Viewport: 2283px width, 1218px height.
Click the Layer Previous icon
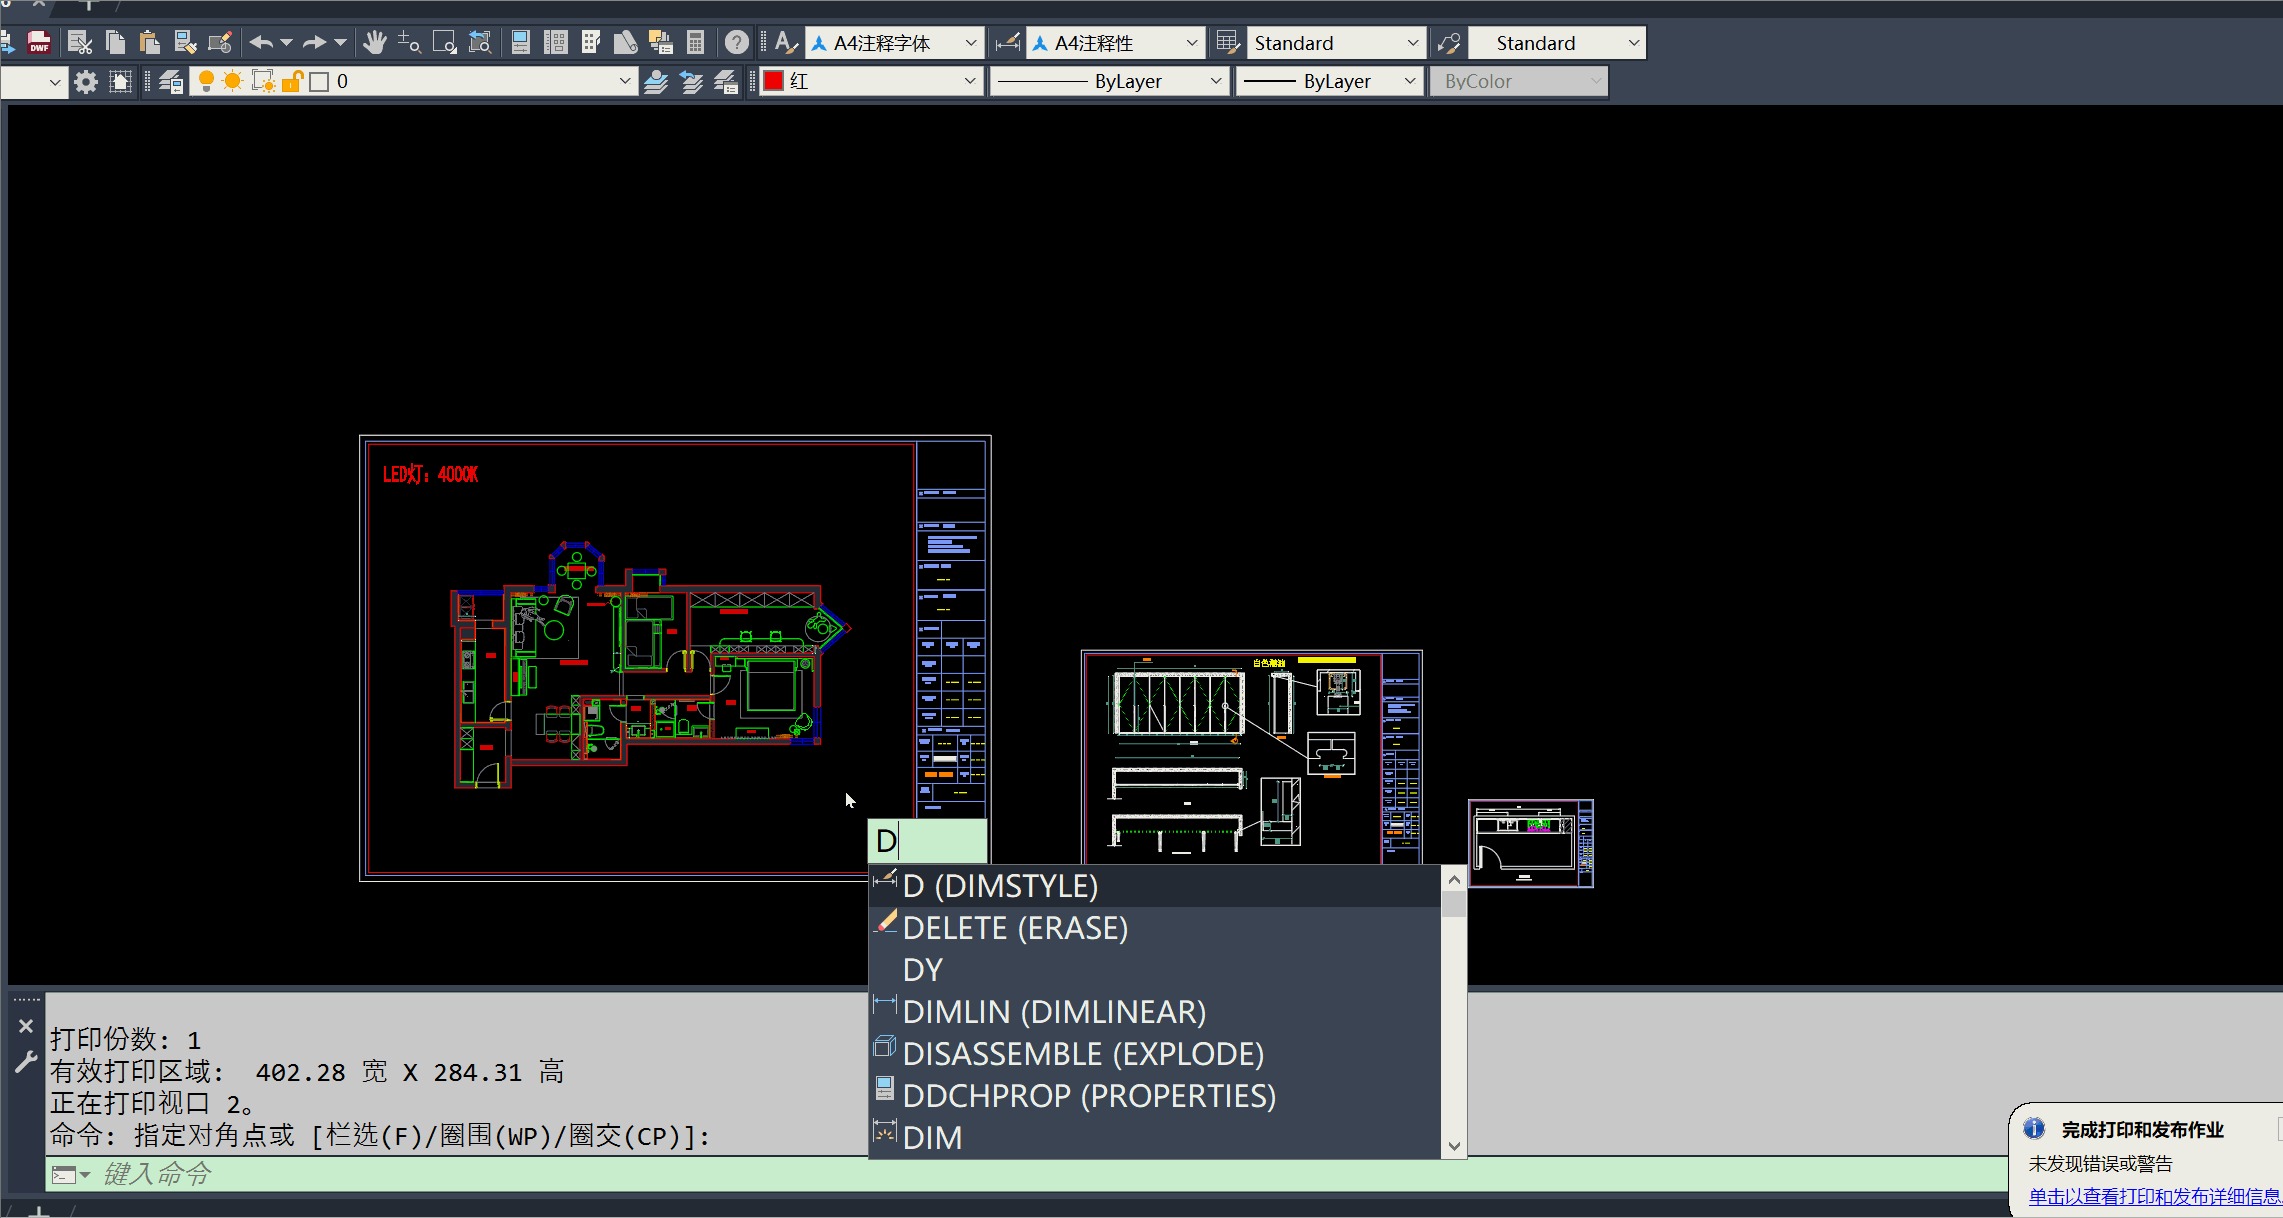click(x=691, y=81)
